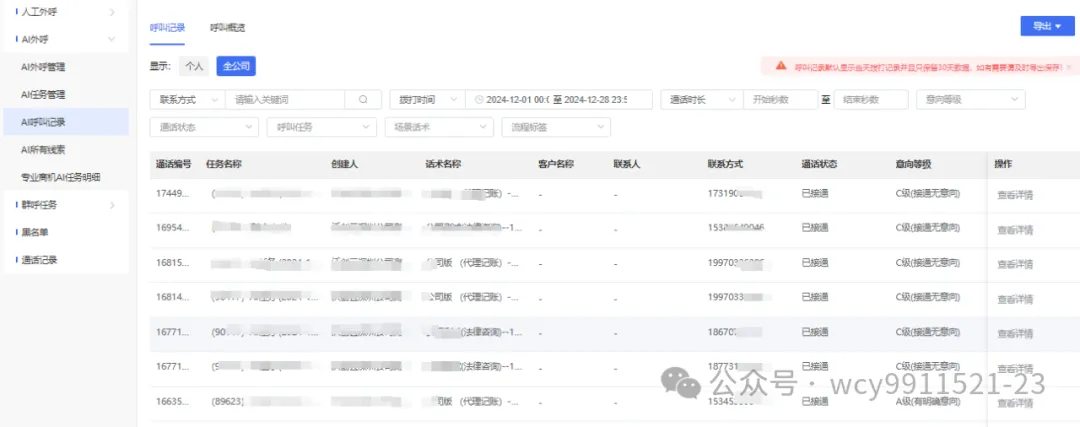1080x427 pixels.
Task: Open AI外呼管理 in sidebar
Action: (x=43, y=67)
